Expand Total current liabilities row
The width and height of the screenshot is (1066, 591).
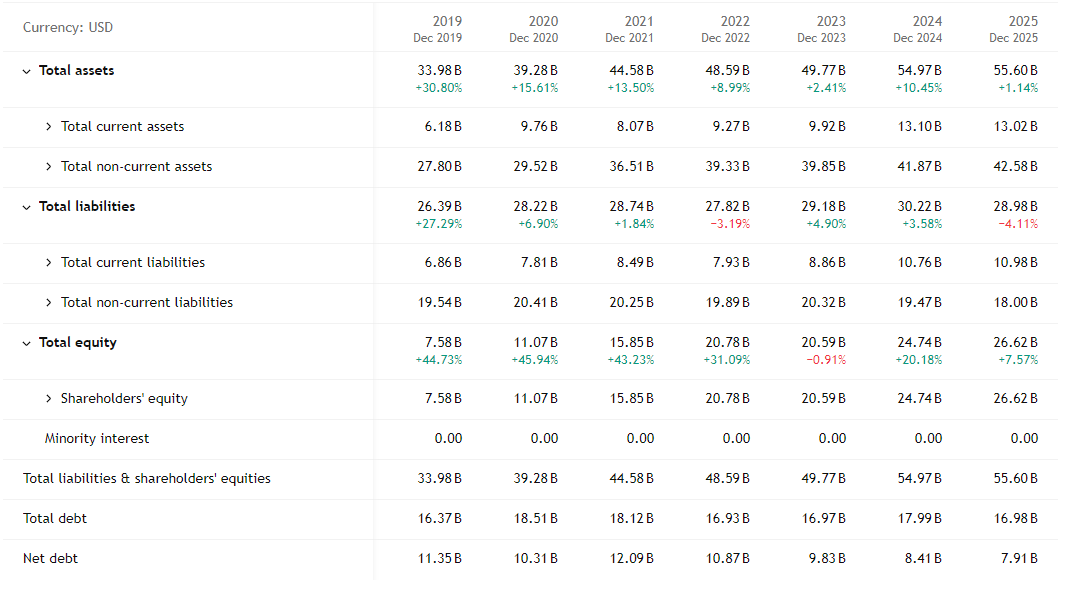pos(49,263)
